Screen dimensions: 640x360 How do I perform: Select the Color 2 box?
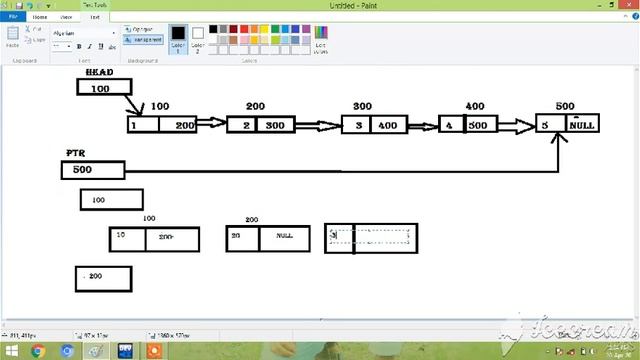point(198,40)
